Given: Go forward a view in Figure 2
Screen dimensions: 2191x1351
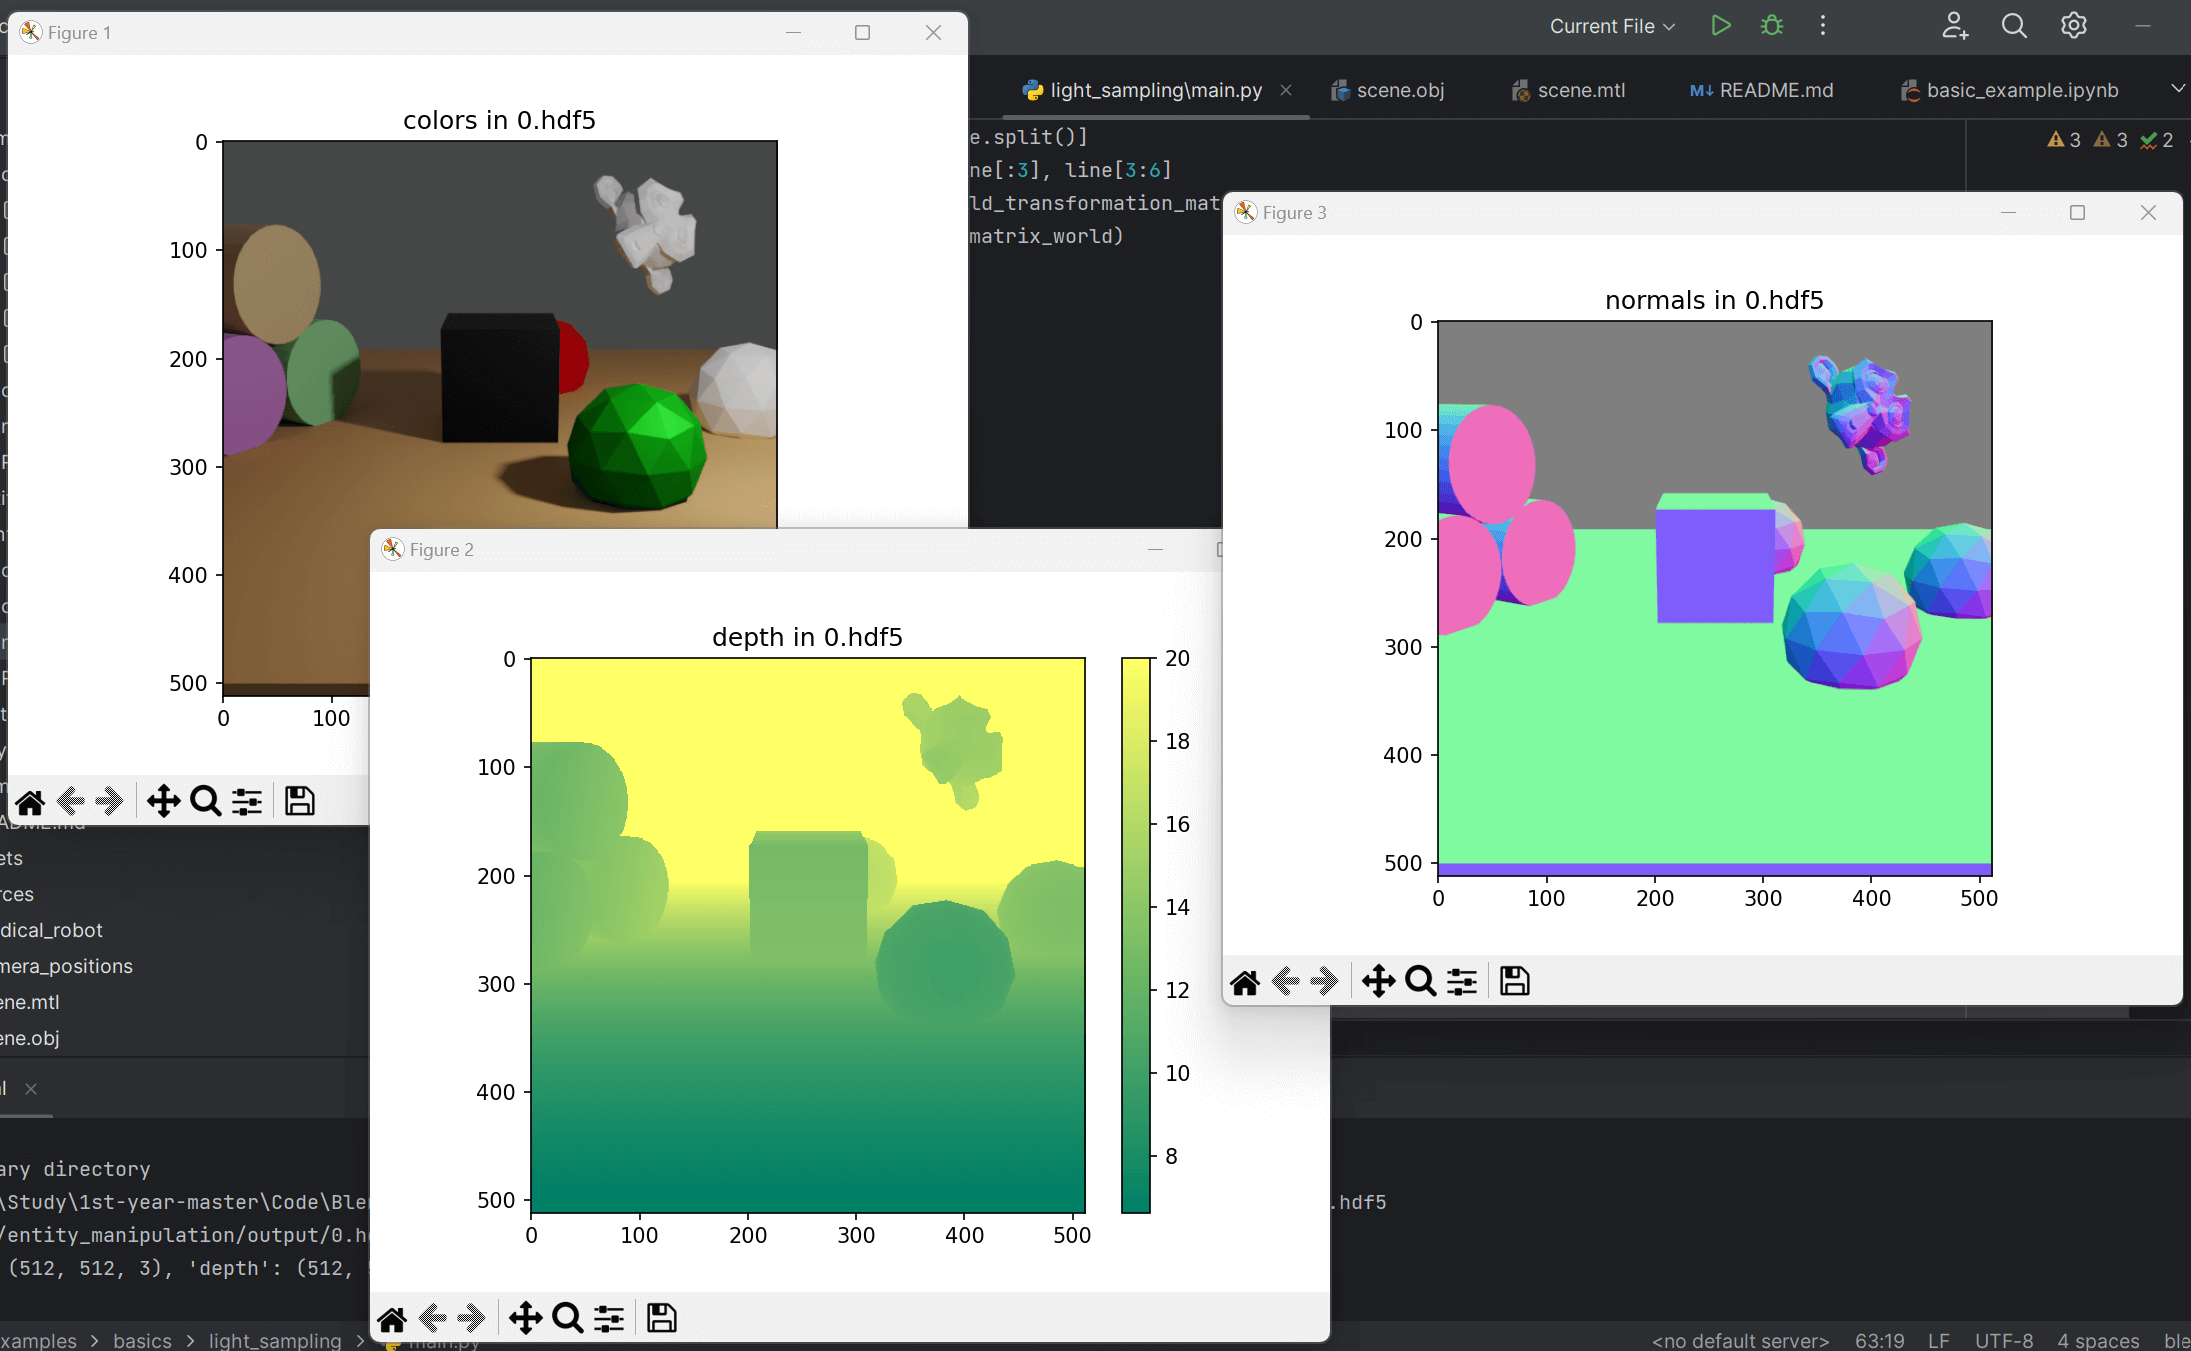Looking at the screenshot, I should click(x=470, y=1317).
